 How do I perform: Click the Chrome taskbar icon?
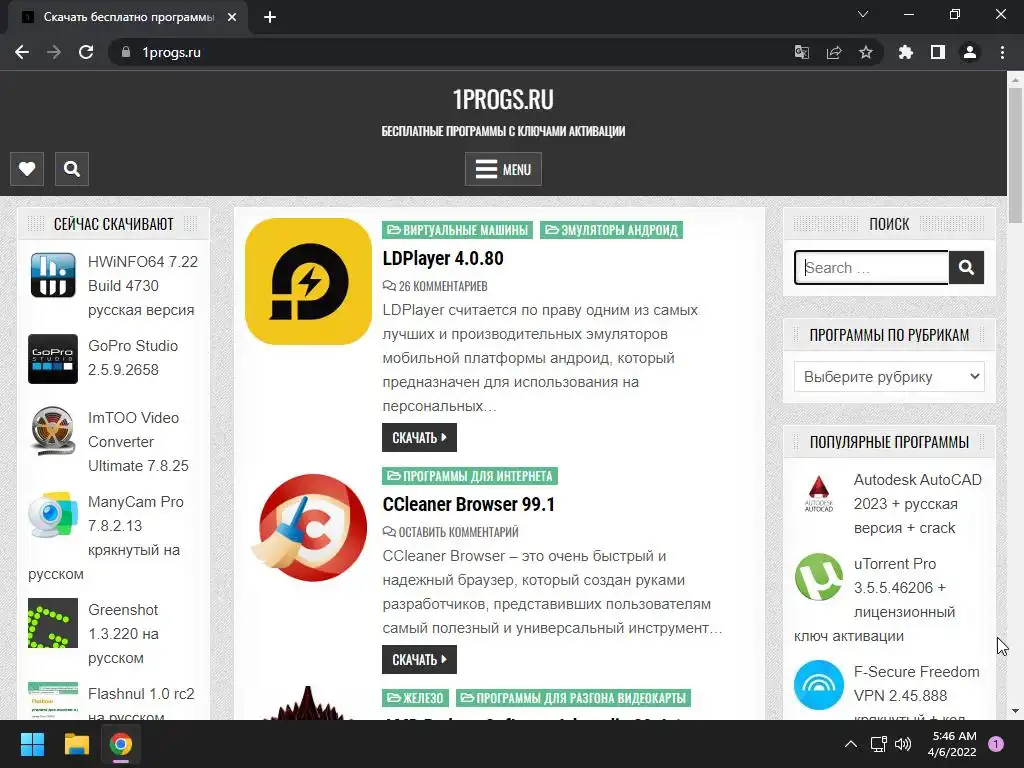click(121, 744)
